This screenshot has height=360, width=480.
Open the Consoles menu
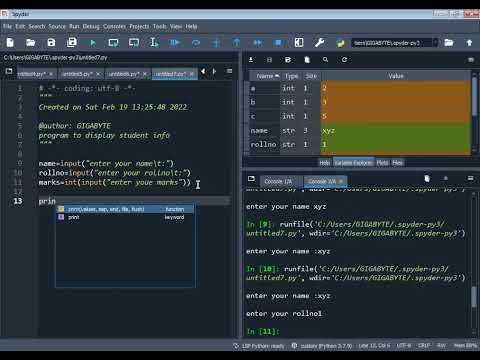click(x=114, y=26)
